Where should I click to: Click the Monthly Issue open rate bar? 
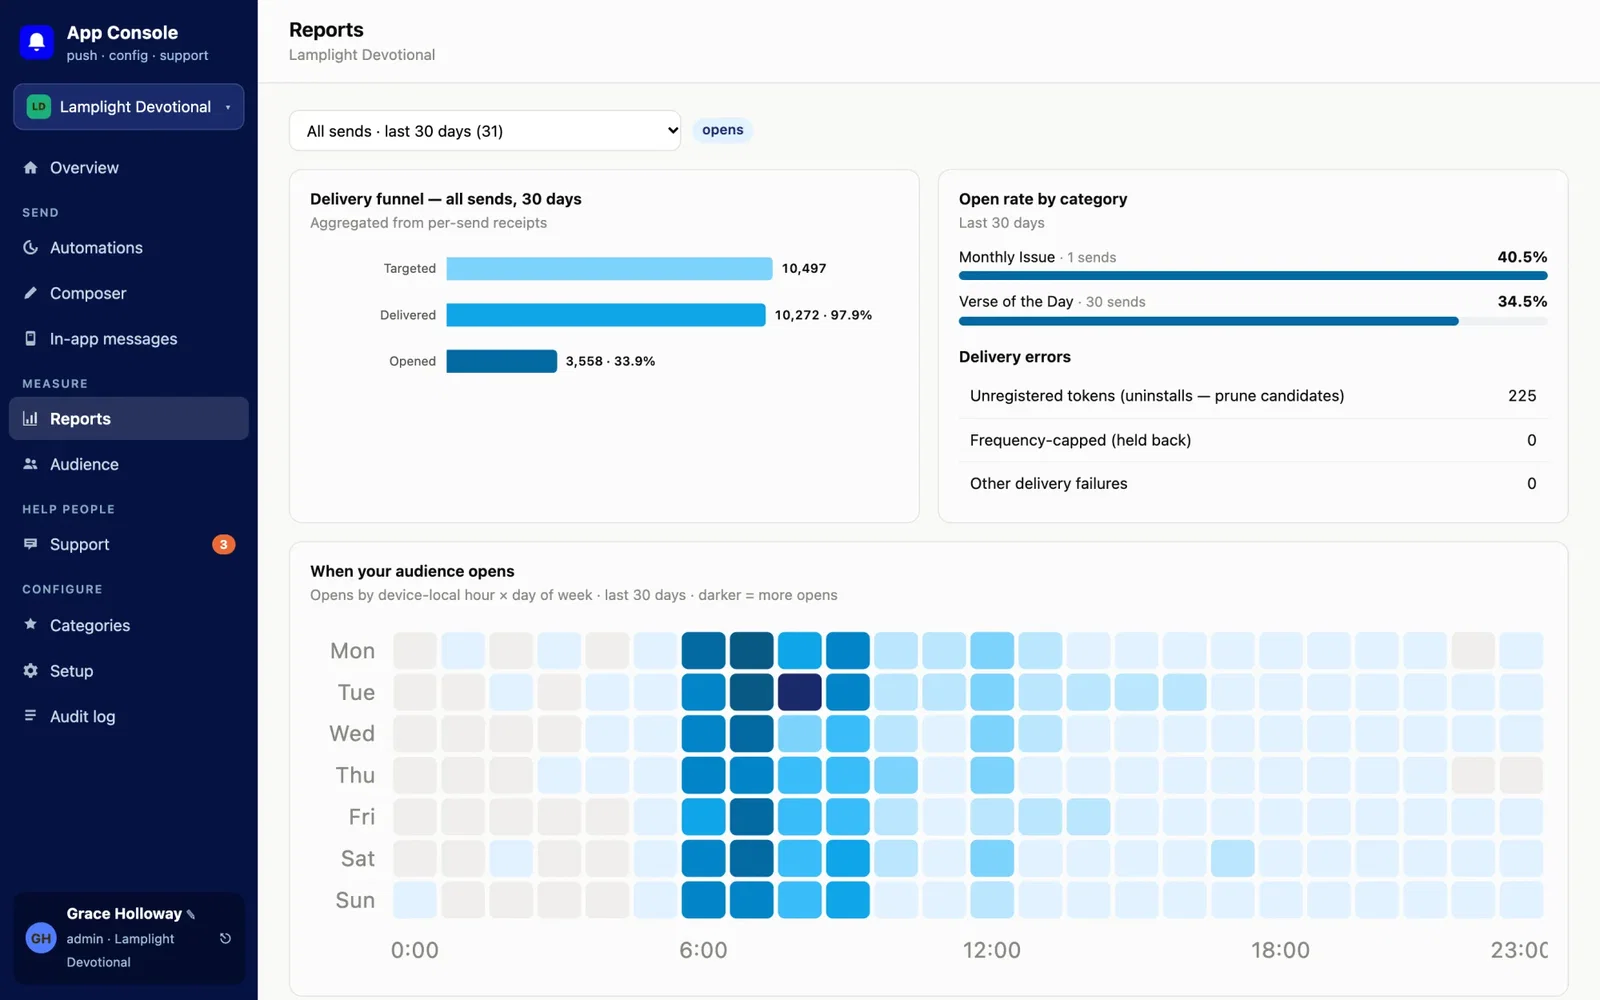tap(1253, 275)
